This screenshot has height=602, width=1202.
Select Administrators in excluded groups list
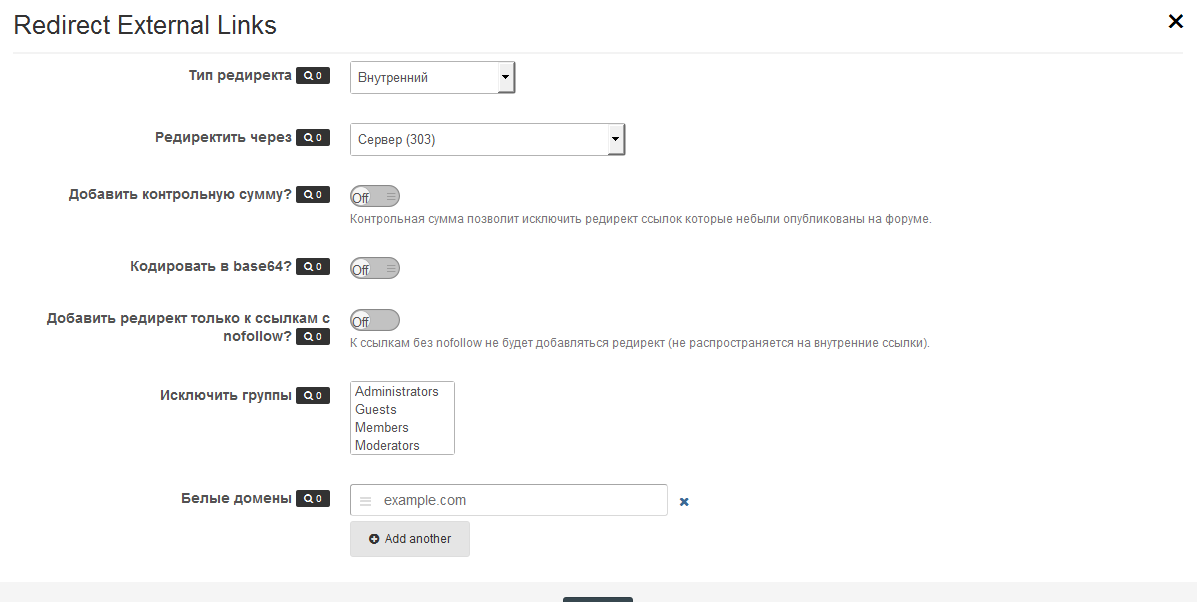click(397, 392)
